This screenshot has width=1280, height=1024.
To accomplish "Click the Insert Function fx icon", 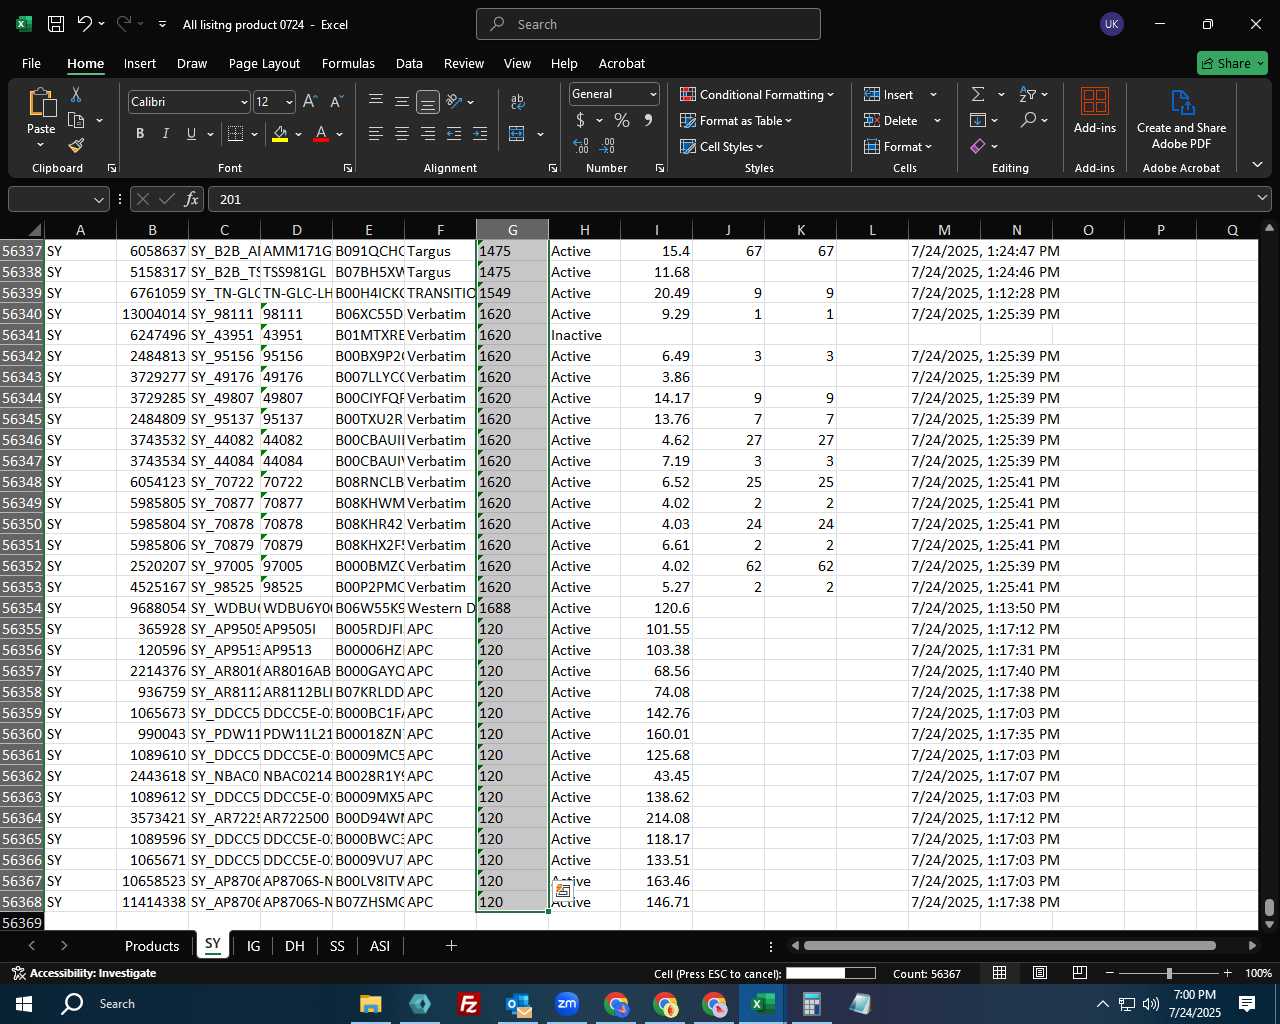I will (x=191, y=199).
